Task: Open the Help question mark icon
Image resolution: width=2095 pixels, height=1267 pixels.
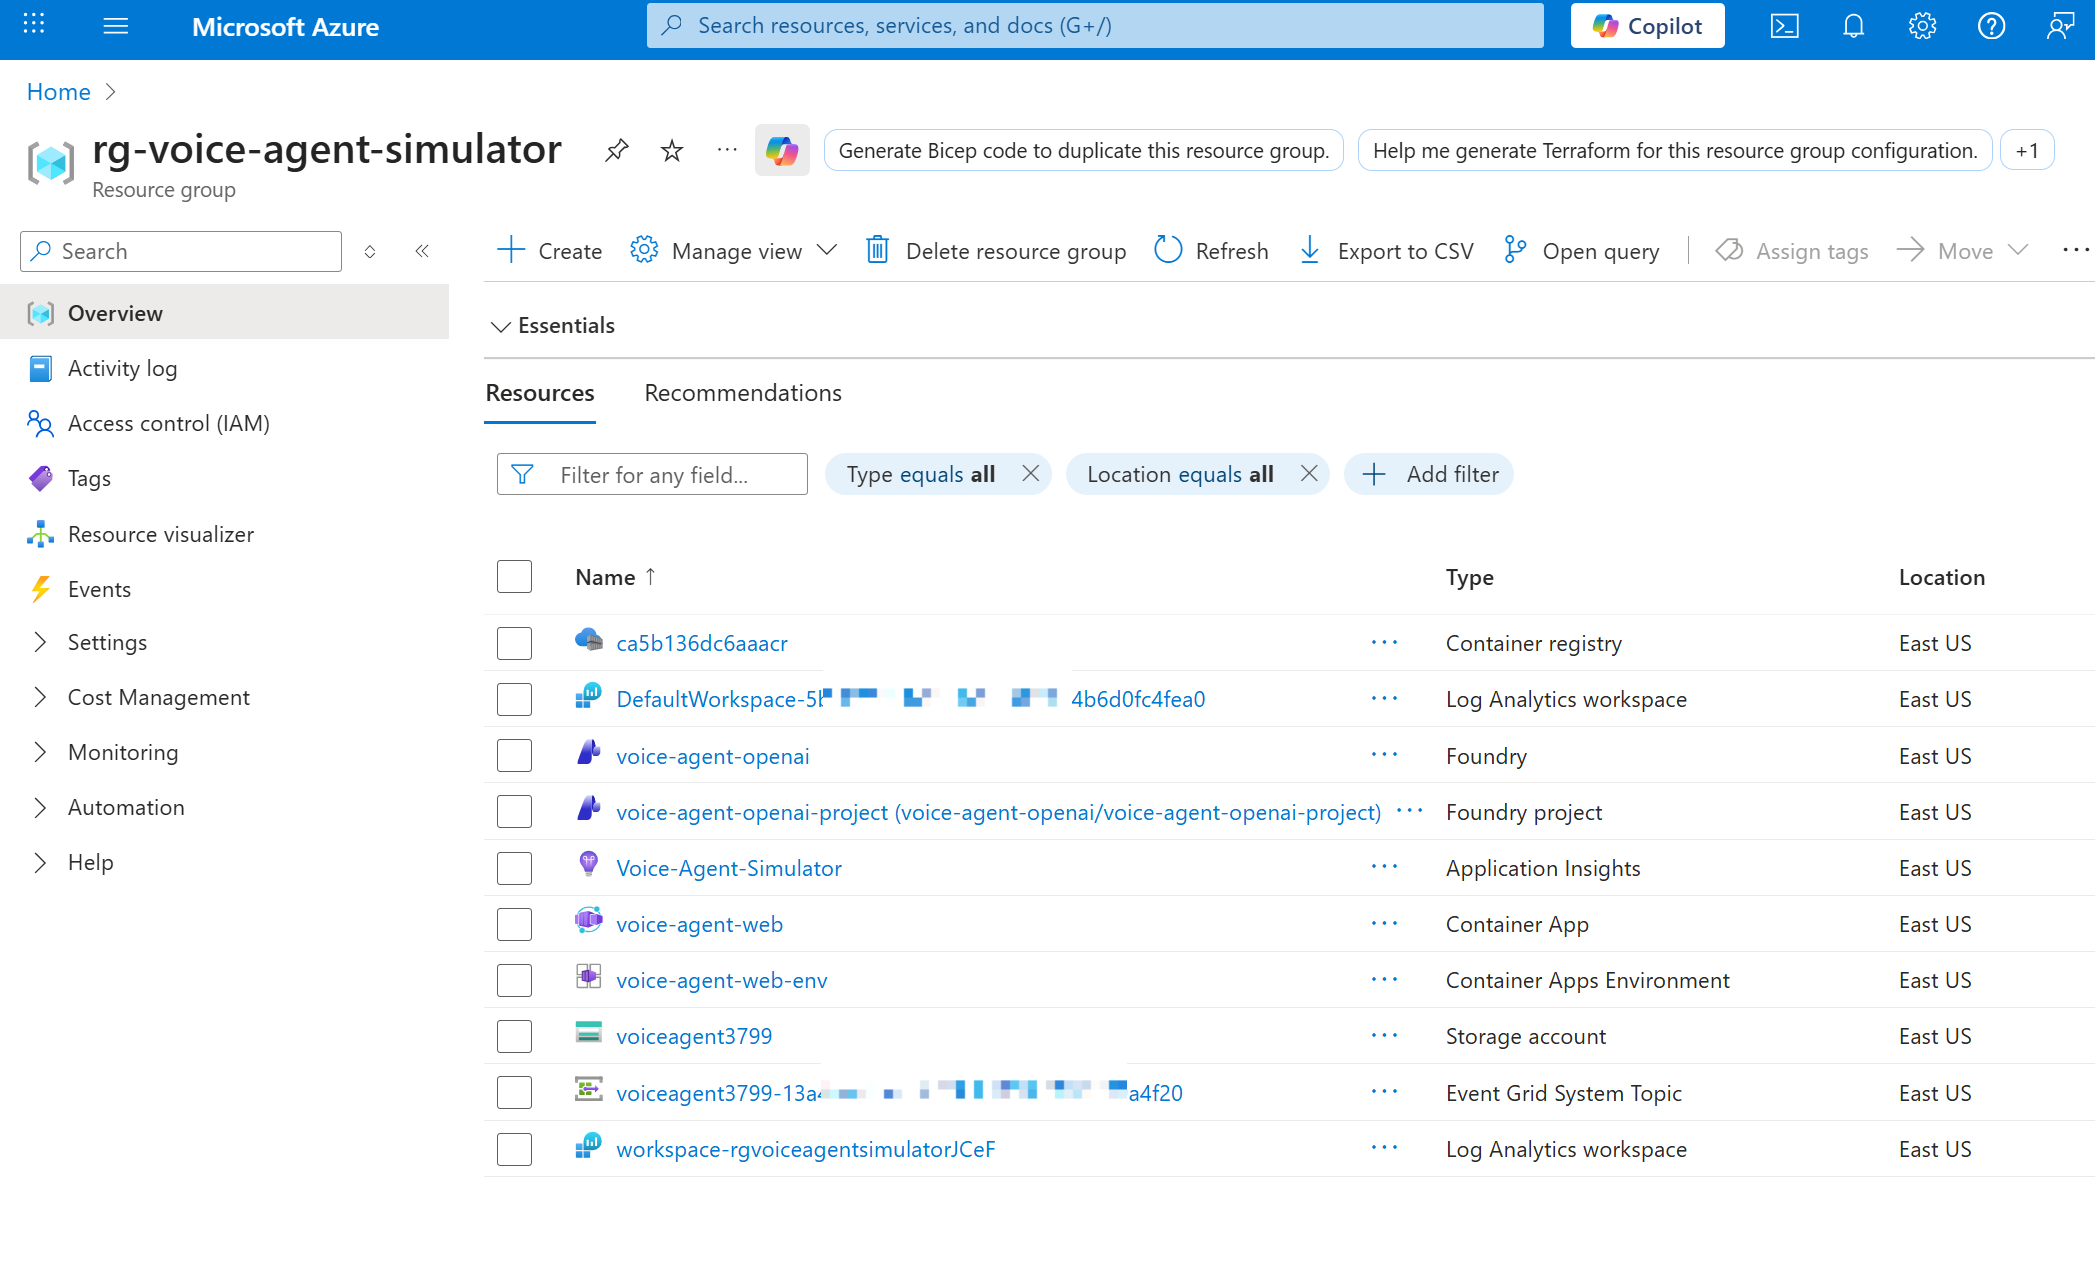Action: (1991, 25)
